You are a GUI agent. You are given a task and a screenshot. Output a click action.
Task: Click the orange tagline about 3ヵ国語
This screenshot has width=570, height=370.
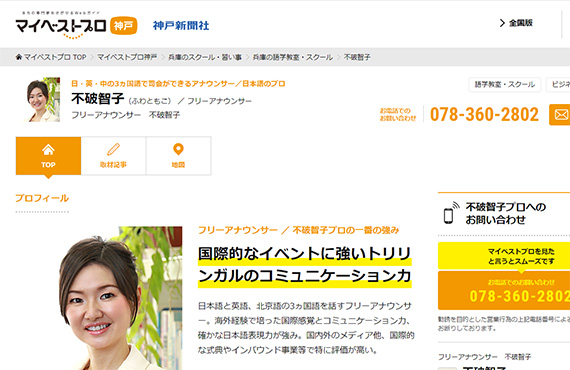[178, 84]
